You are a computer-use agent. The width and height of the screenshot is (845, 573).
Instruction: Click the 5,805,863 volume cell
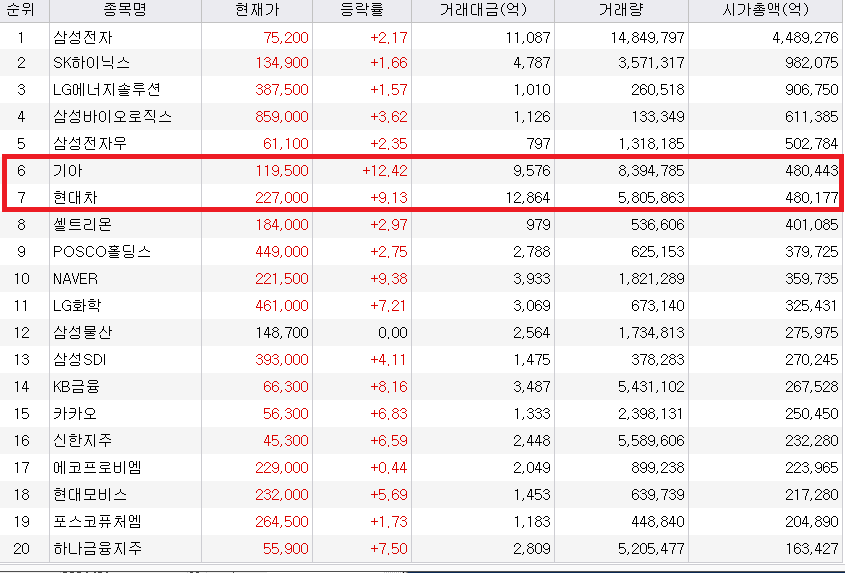click(651, 198)
